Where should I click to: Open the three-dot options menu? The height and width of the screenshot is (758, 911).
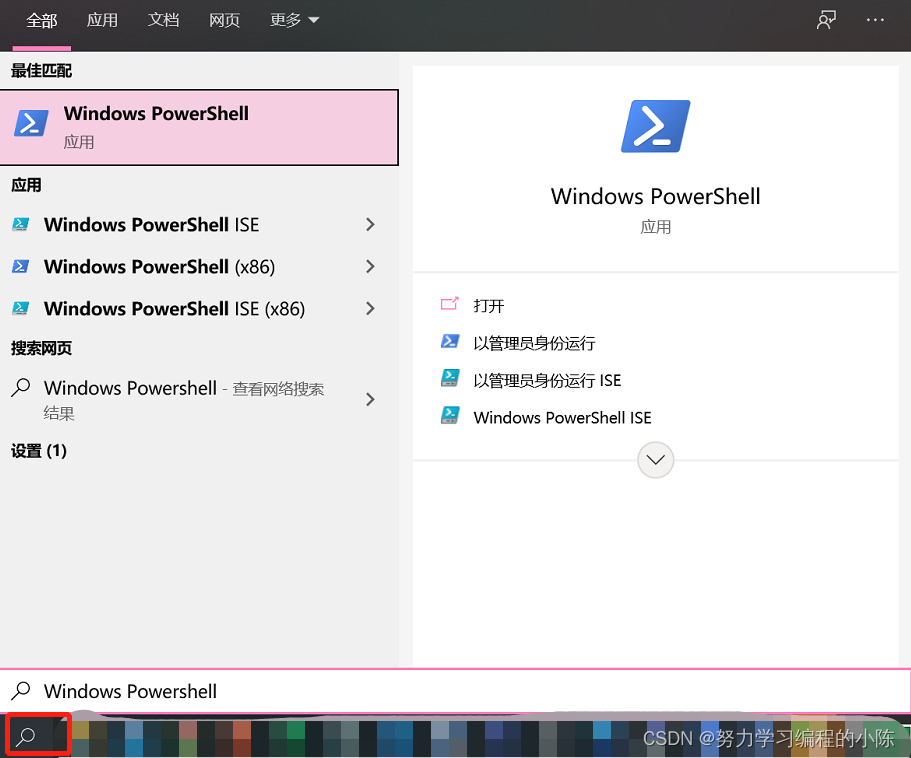point(875,20)
